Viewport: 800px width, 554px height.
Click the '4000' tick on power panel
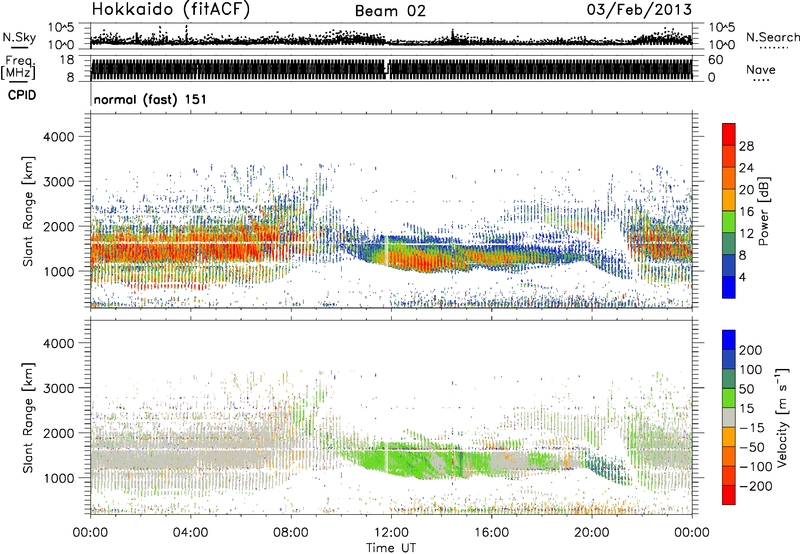(x=58, y=137)
